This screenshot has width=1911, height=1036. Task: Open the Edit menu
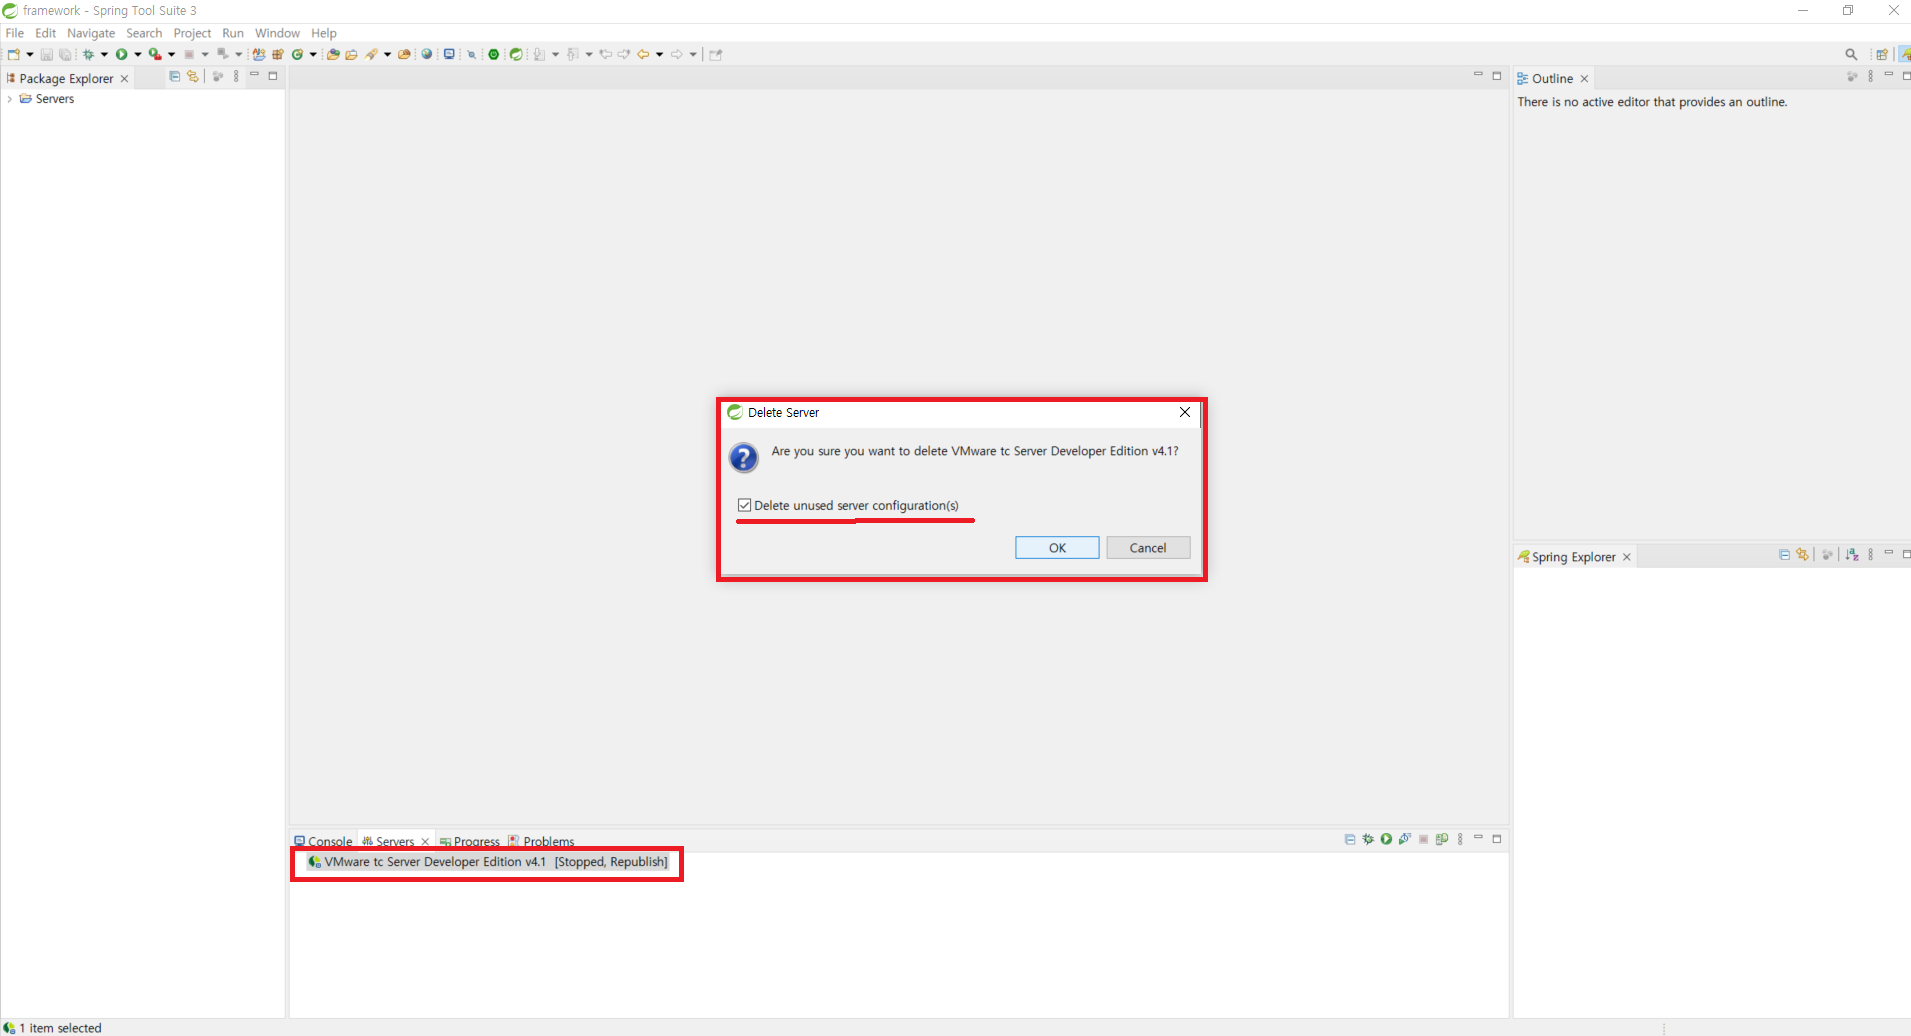pos(45,33)
